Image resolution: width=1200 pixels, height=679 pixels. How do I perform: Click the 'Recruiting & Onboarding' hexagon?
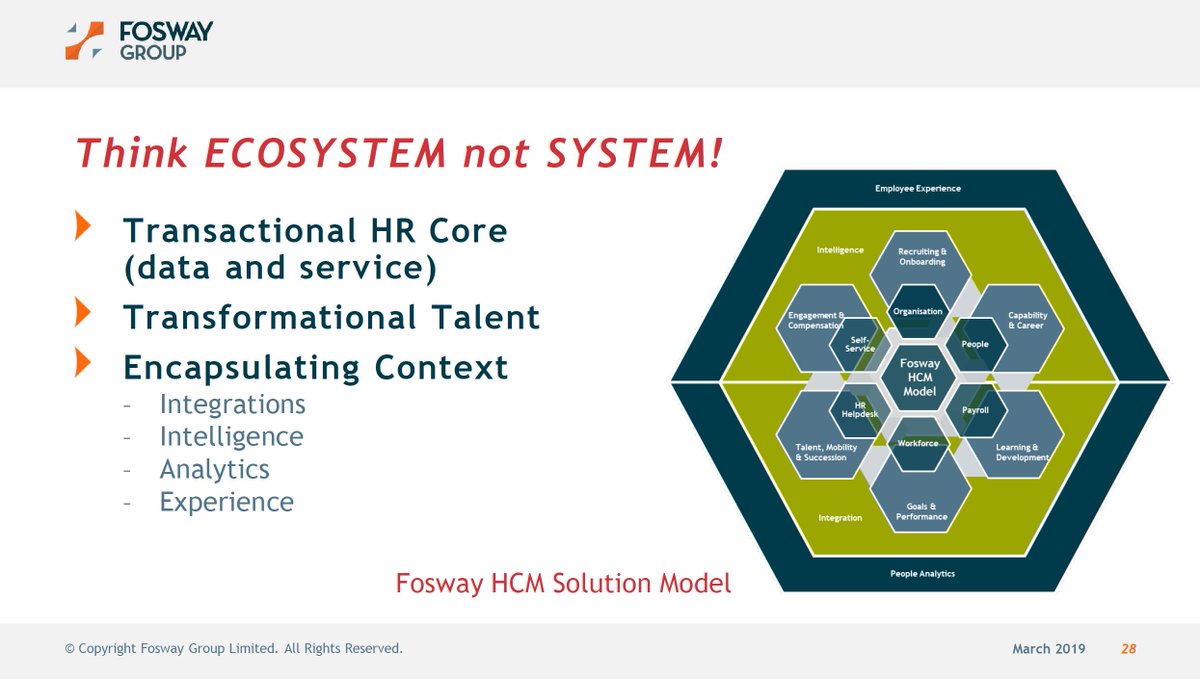tap(922, 258)
